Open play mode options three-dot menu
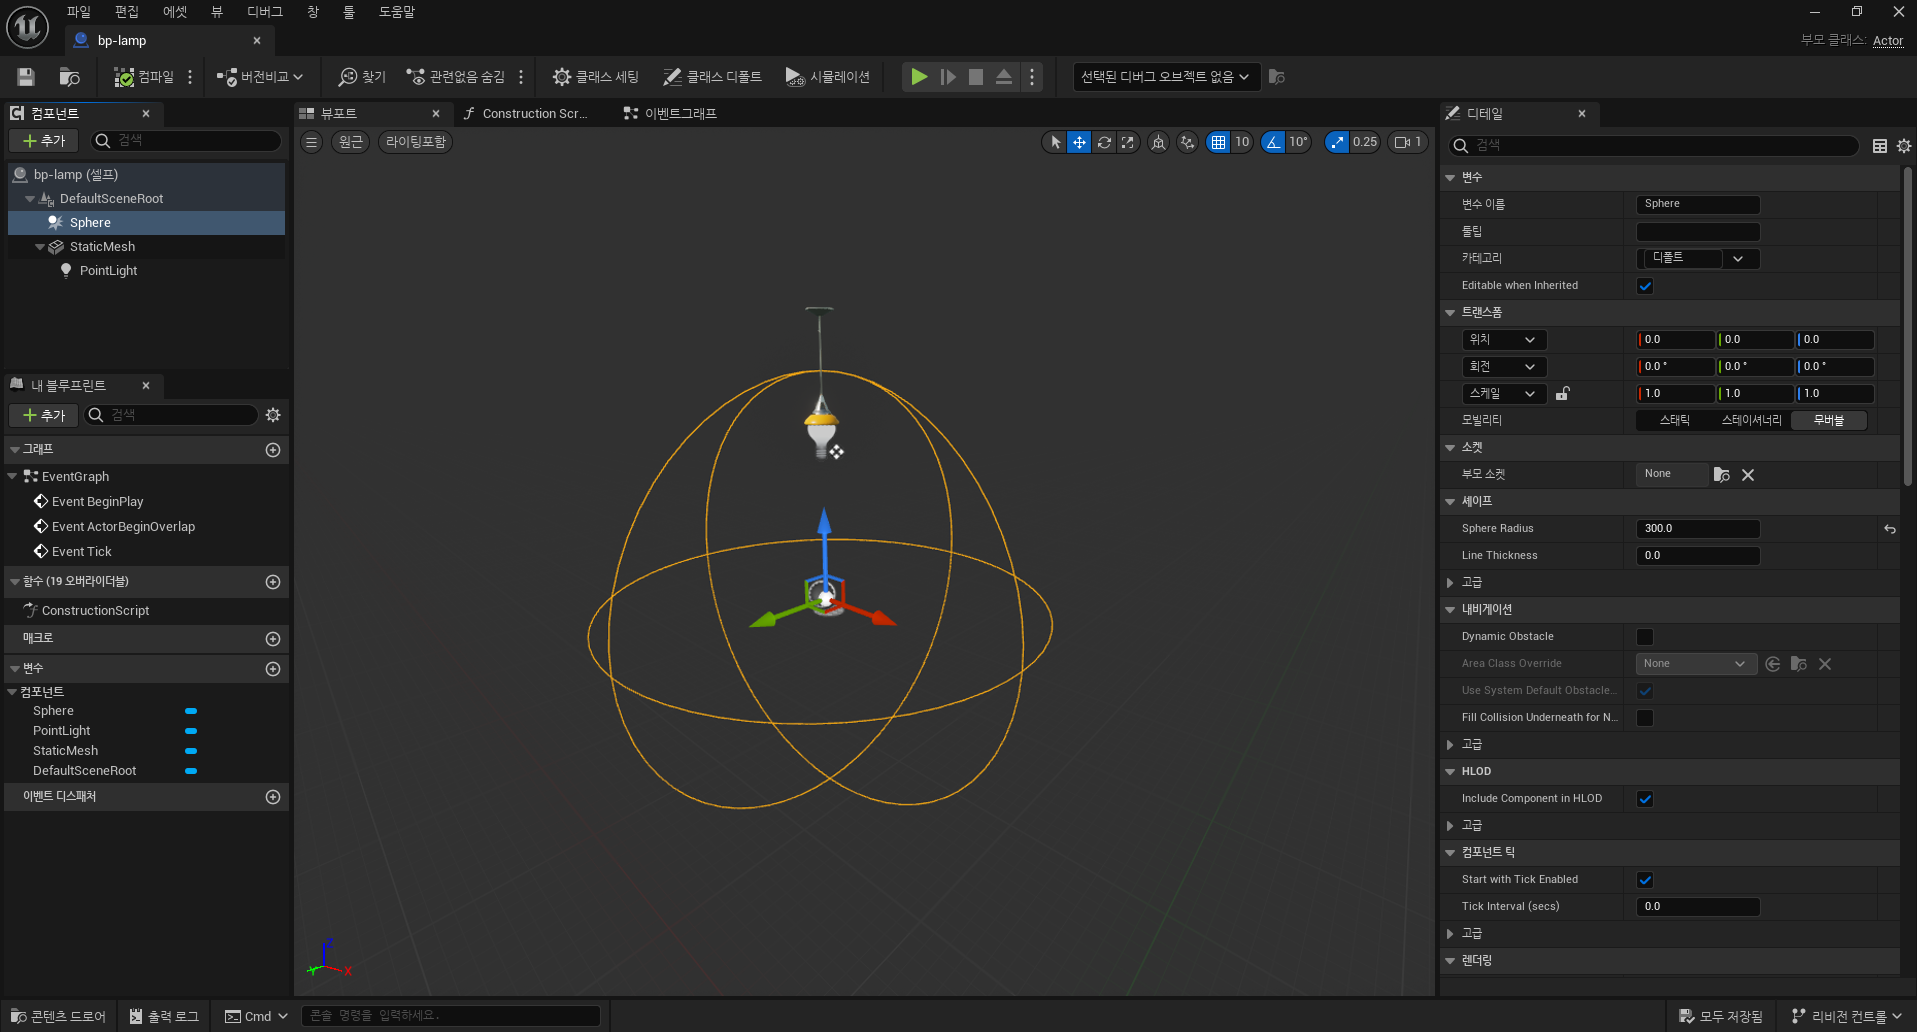The height and width of the screenshot is (1032, 1917). (1032, 77)
